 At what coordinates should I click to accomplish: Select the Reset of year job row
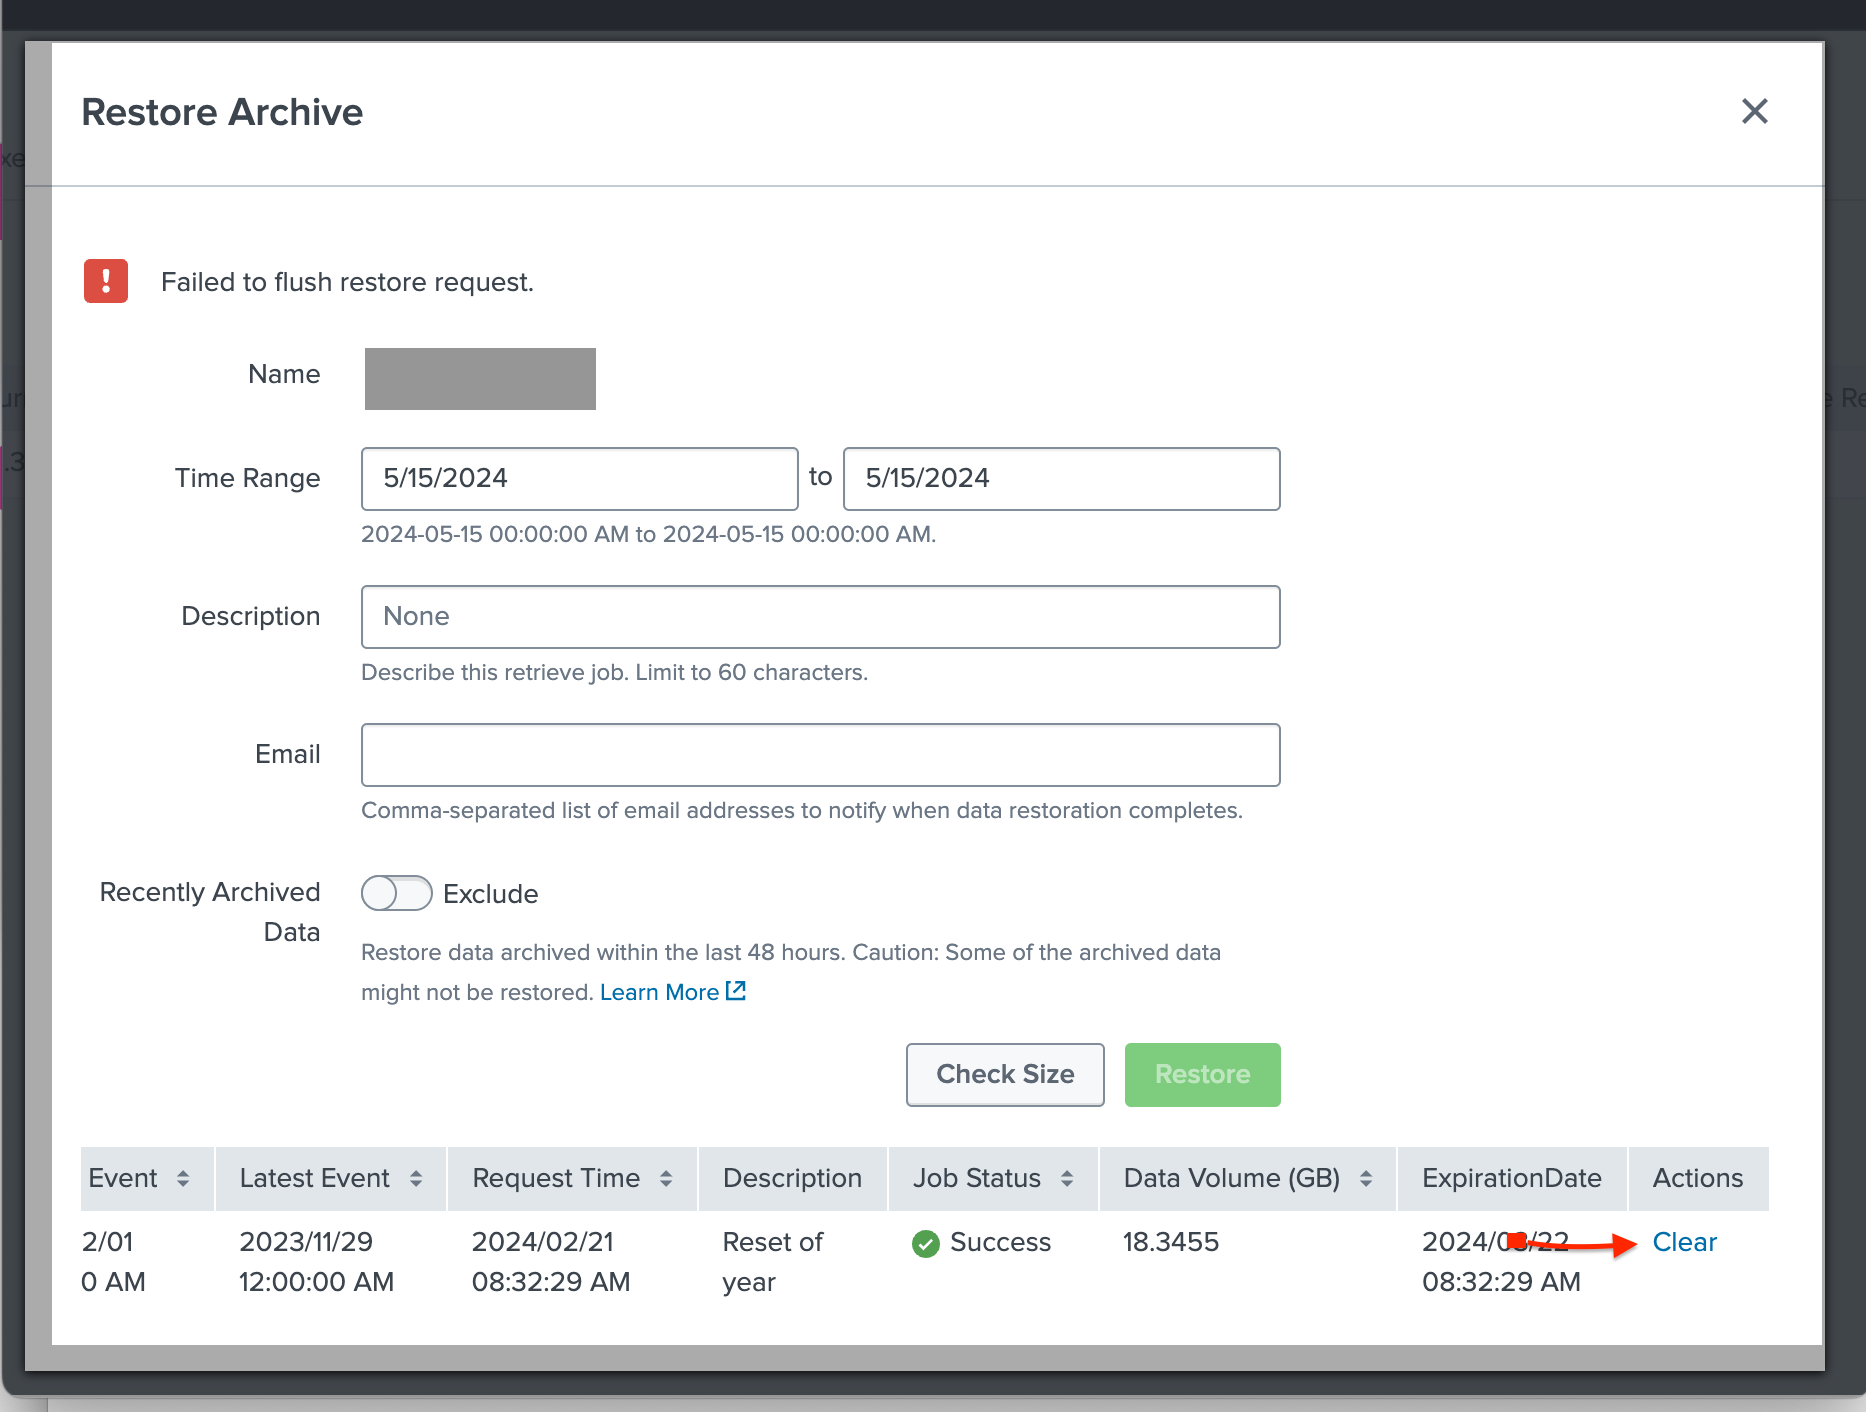pyautogui.click(x=772, y=1261)
